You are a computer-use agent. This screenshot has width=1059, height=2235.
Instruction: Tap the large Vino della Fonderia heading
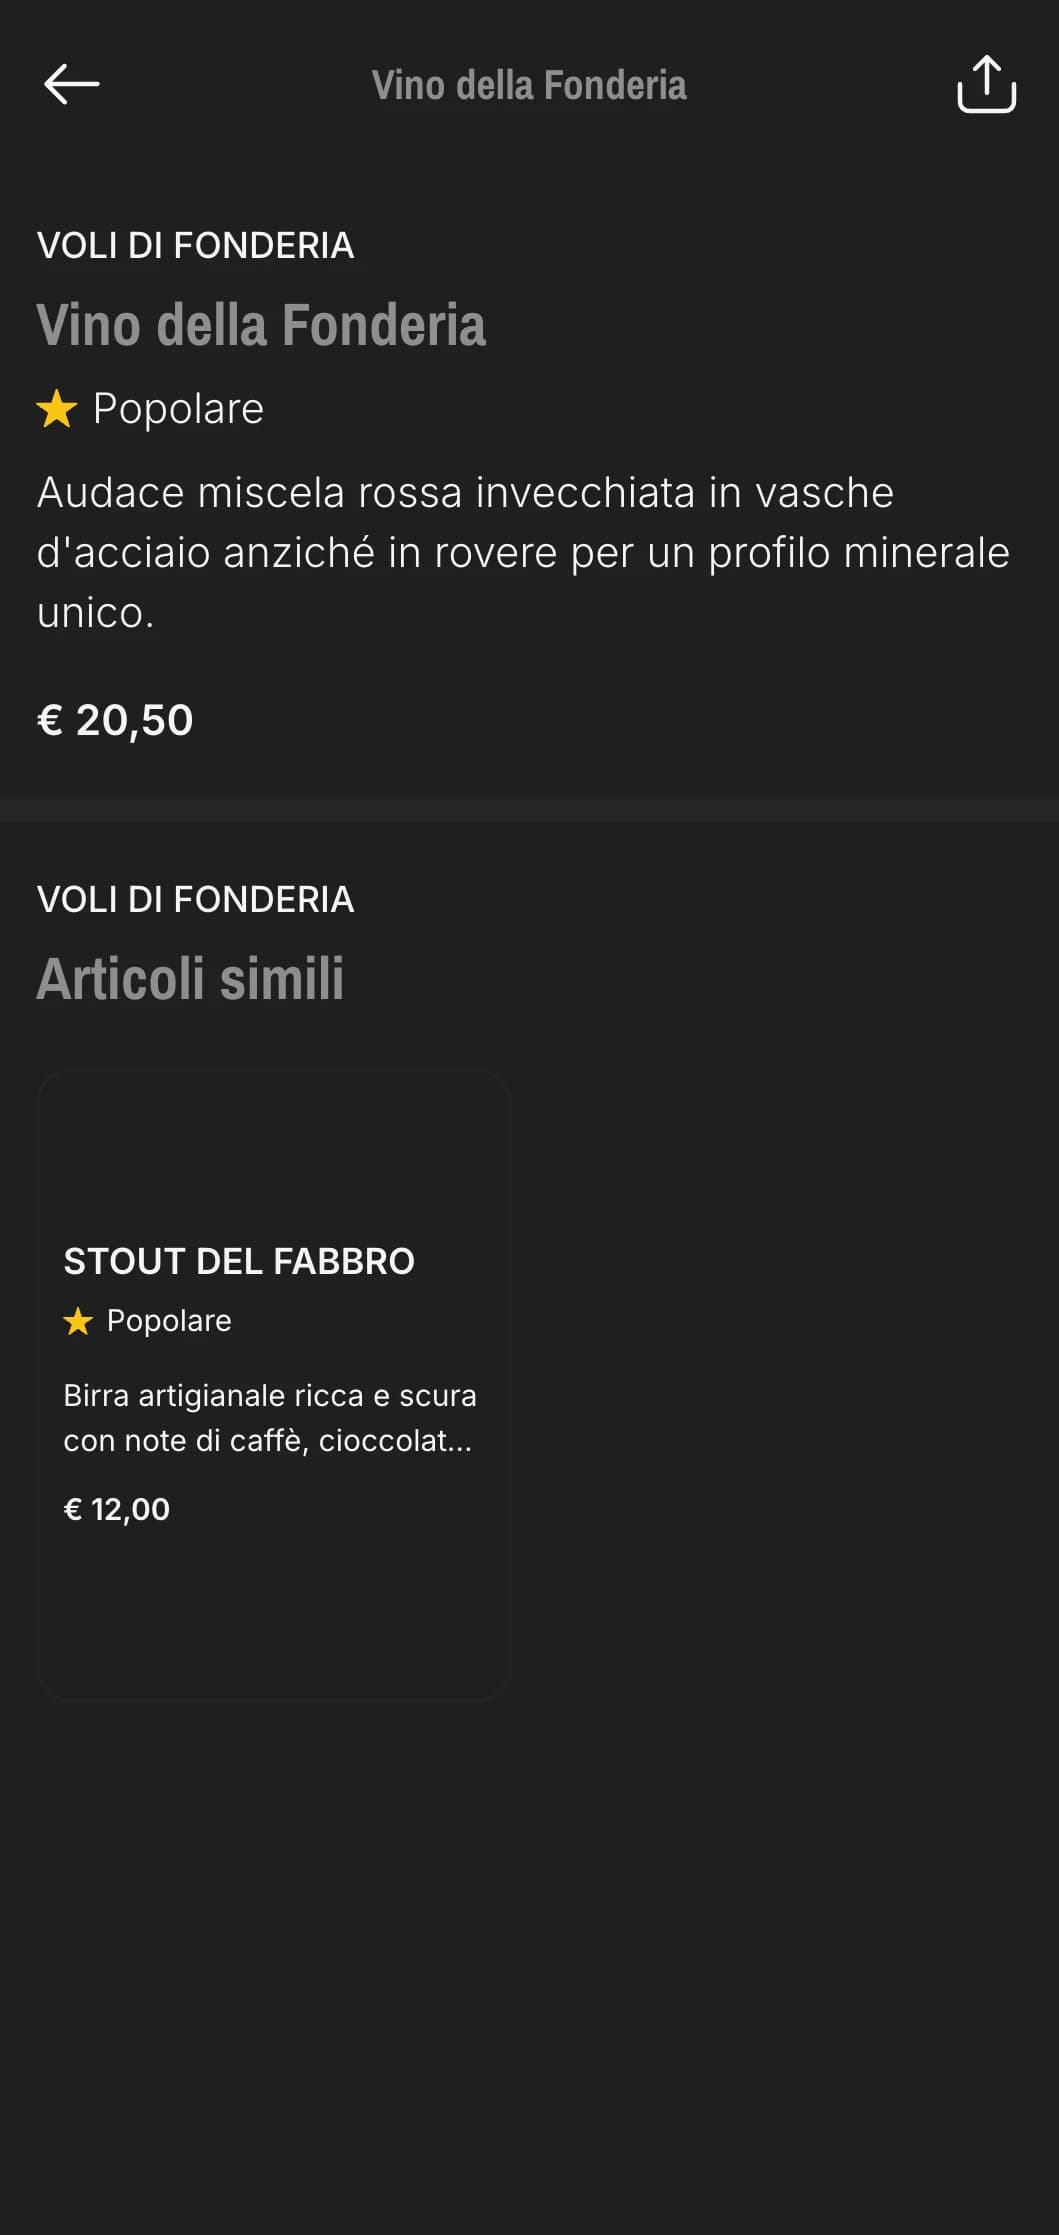click(261, 325)
